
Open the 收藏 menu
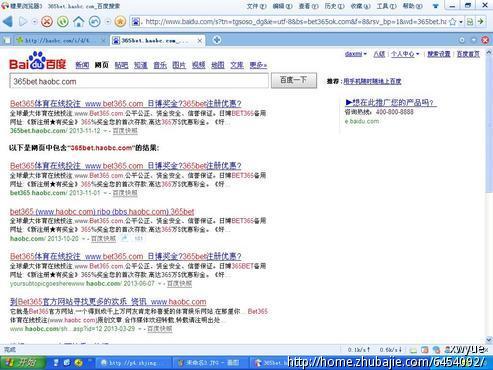(x=360, y=6)
